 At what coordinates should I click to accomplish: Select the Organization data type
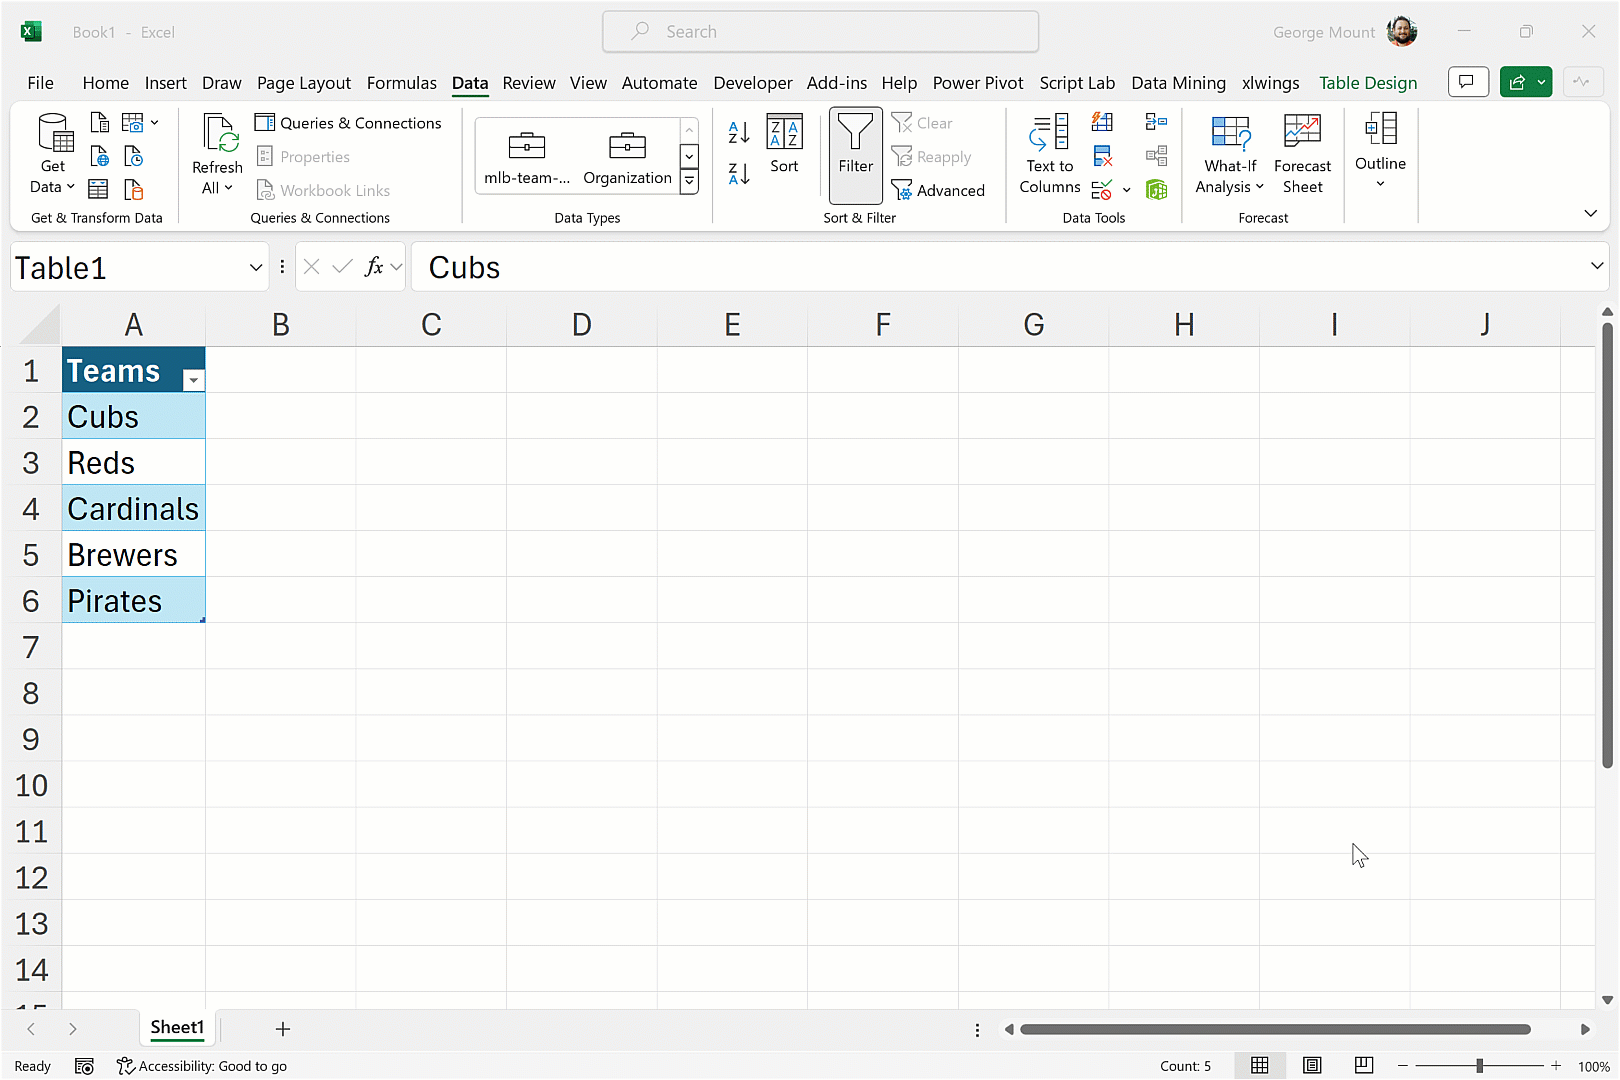[x=627, y=156]
